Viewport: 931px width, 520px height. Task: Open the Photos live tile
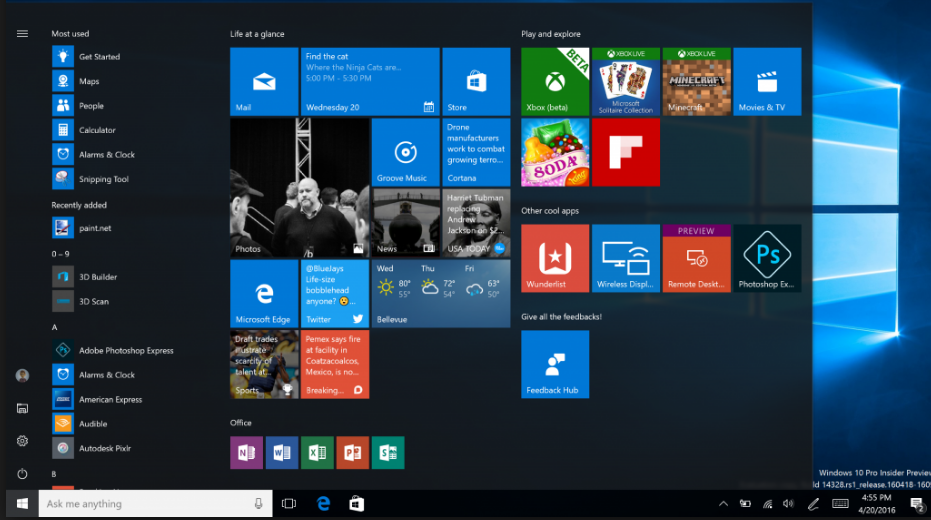pos(299,188)
